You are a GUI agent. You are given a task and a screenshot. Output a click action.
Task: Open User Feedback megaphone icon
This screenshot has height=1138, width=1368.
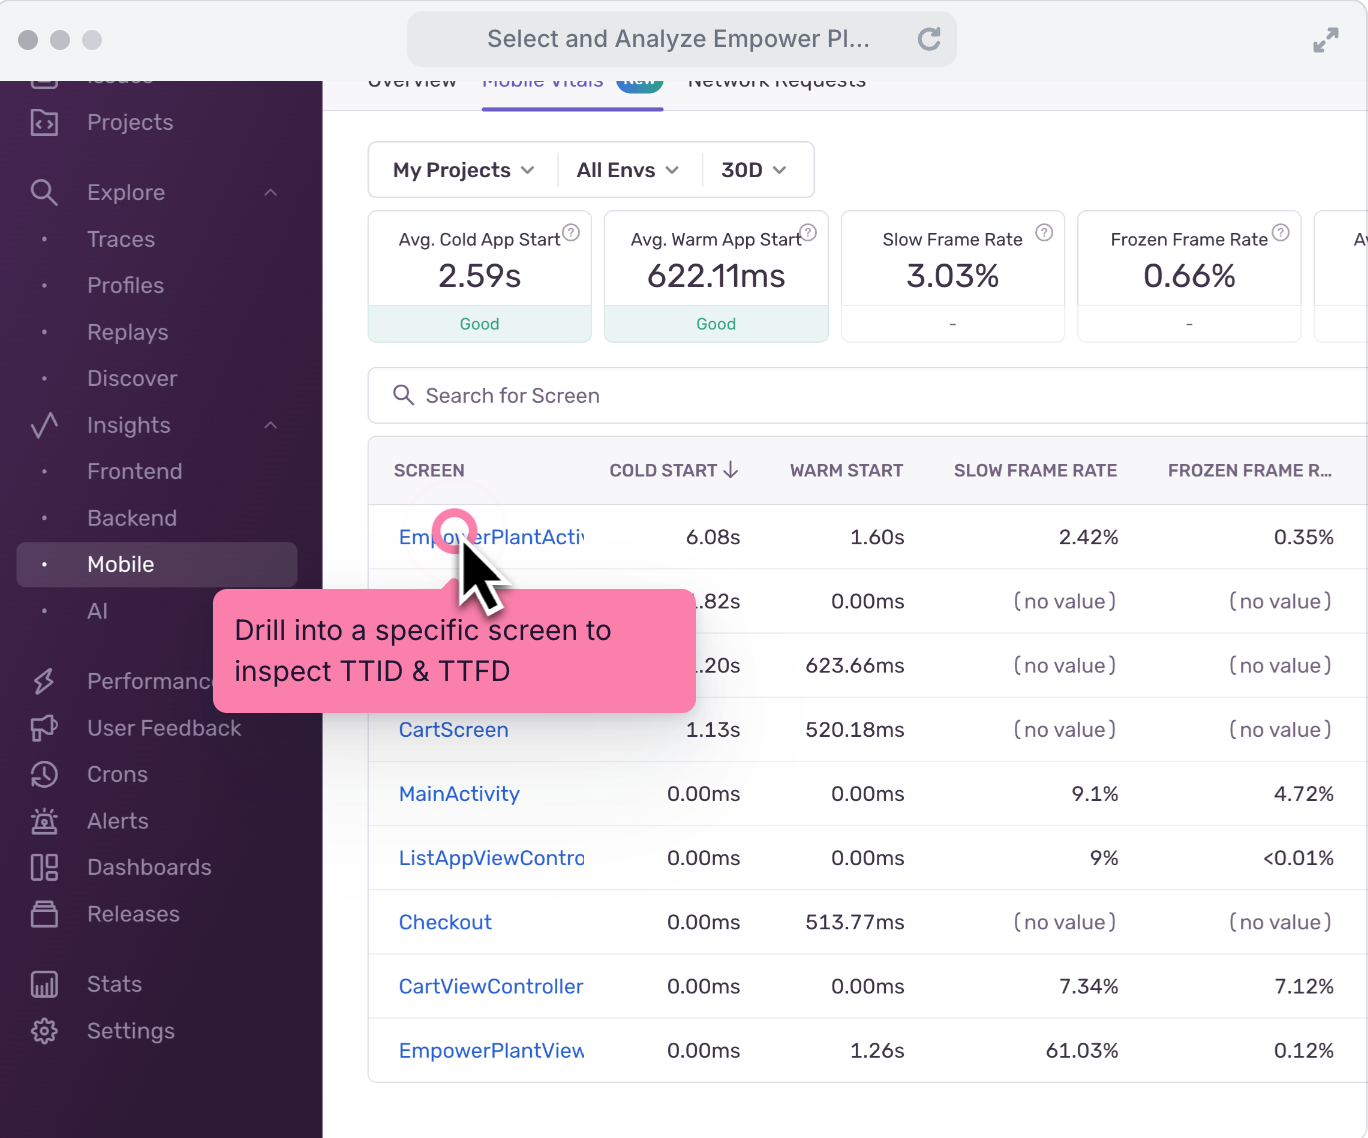44,728
